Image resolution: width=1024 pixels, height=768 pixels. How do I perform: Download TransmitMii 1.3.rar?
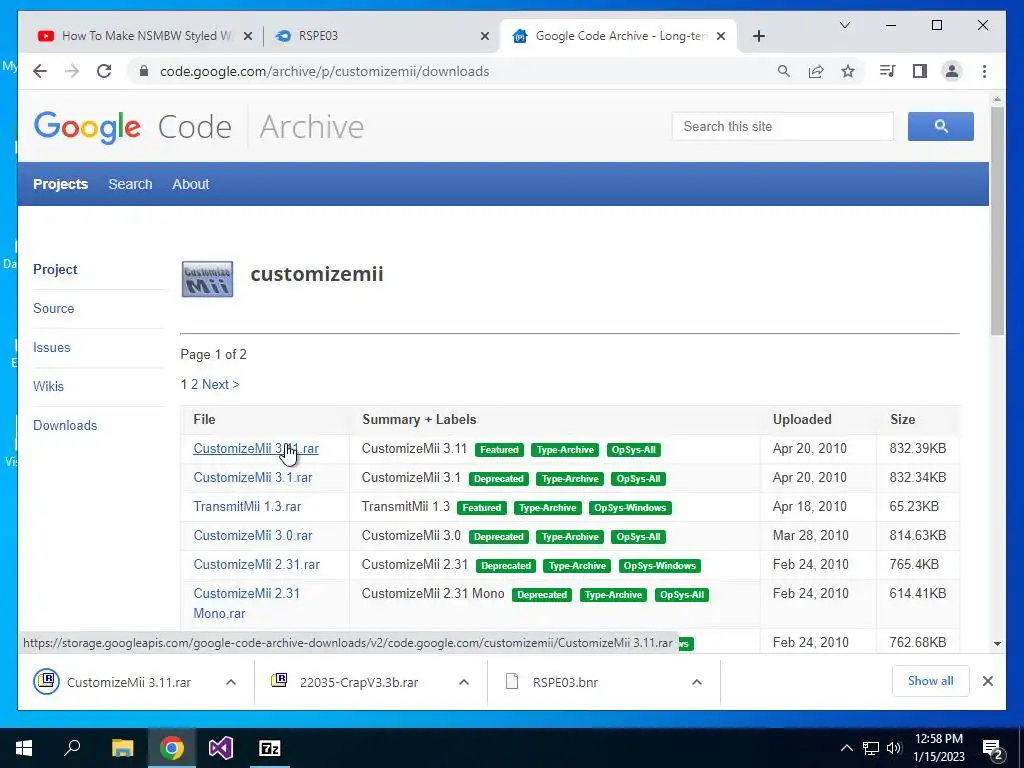(x=247, y=506)
